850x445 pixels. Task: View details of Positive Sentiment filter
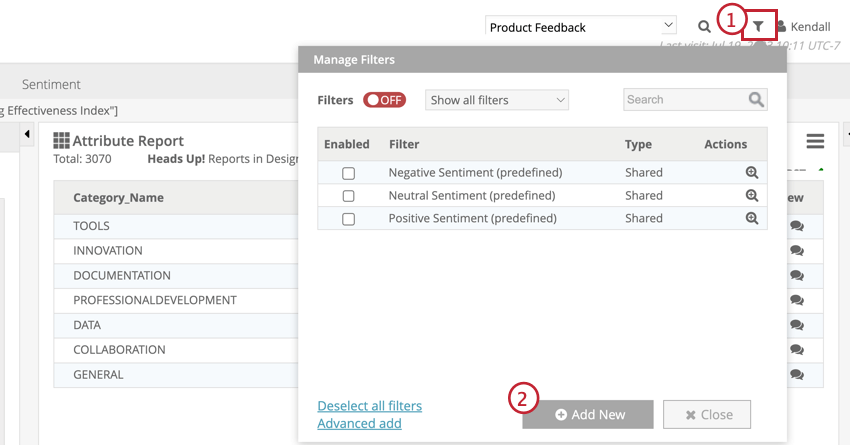[752, 218]
